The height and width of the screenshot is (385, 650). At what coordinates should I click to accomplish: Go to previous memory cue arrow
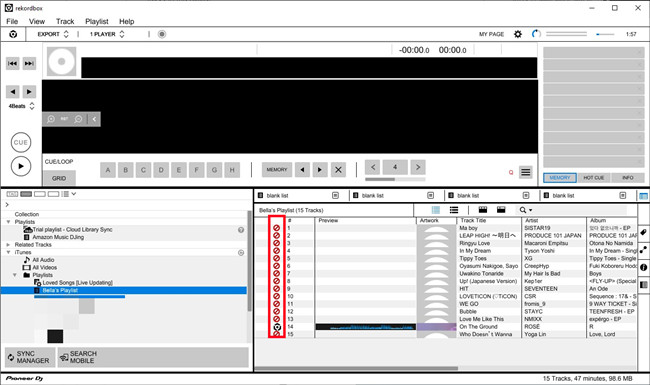(x=302, y=170)
